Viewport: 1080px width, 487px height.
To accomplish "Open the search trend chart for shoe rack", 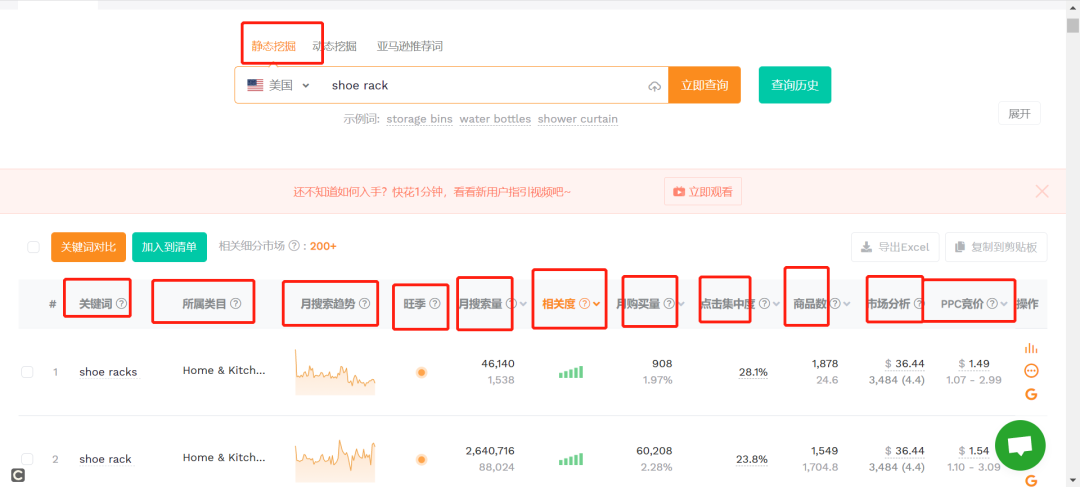I will (x=335, y=459).
